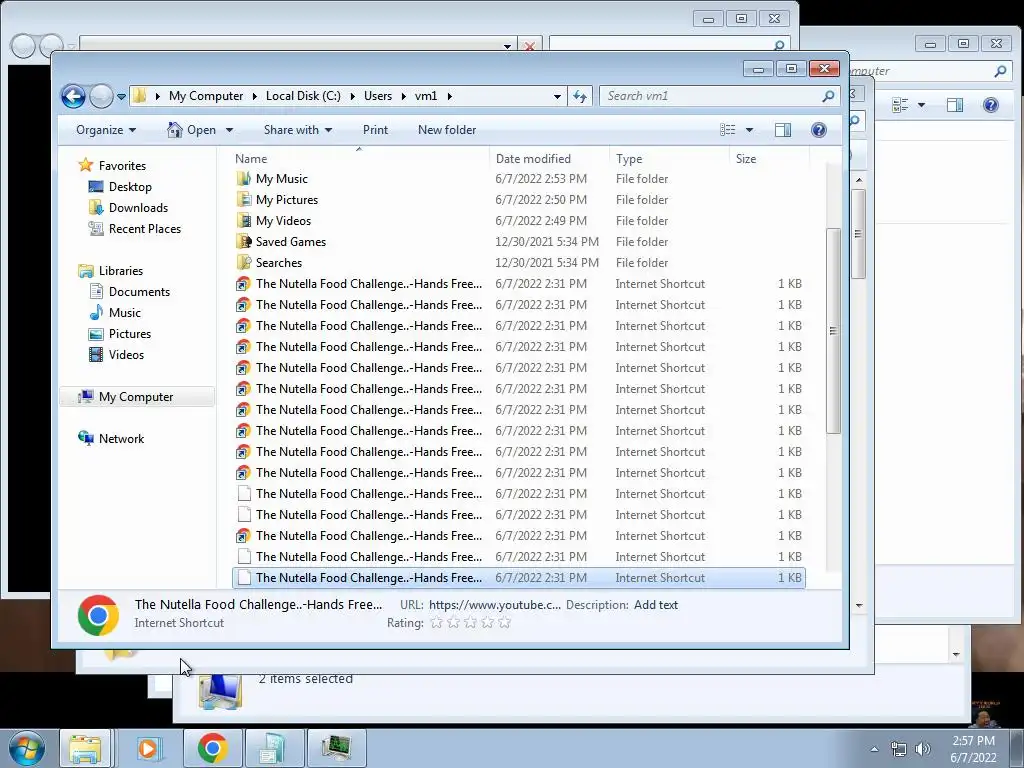Click Users in the address breadcrumb
1024x768 pixels.
pyautogui.click(x=377, y=96)
